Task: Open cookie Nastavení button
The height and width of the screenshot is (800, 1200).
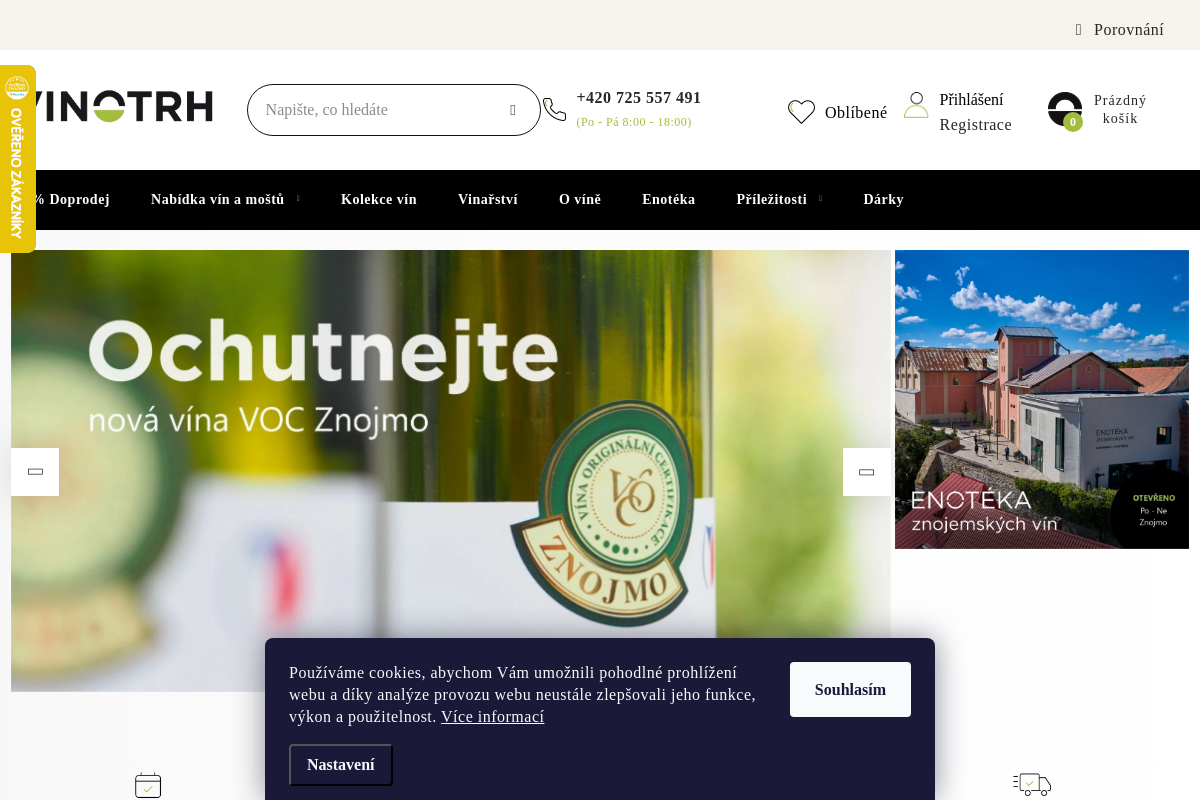Action: pyautogui.click(x=341, y=765)
